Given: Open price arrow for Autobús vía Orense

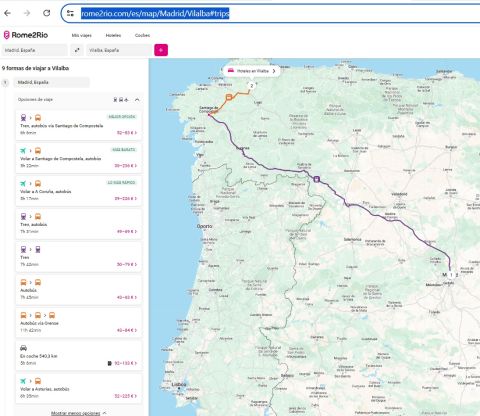Looking at the screenshot, I should [136, 330].
